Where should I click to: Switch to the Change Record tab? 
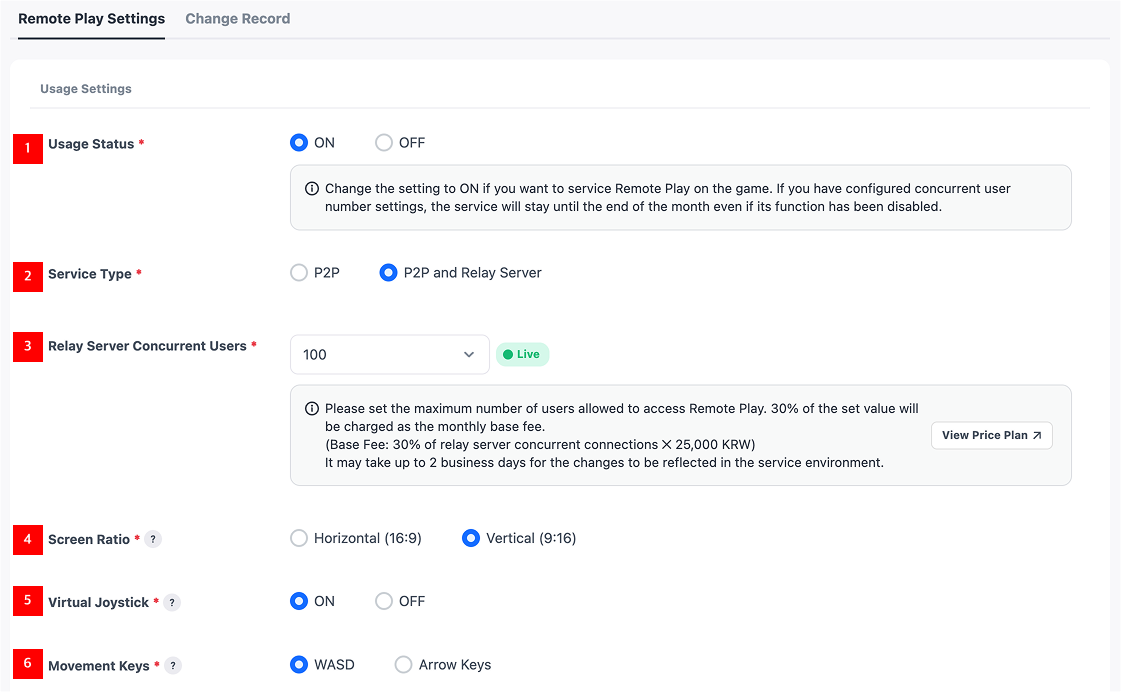[238, 19]
